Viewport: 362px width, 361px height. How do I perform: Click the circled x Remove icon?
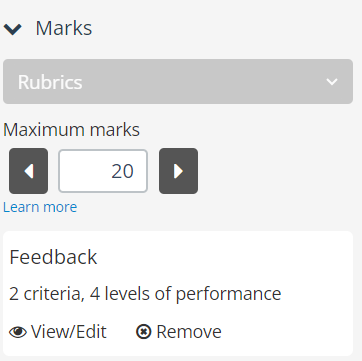coord(144,332)
